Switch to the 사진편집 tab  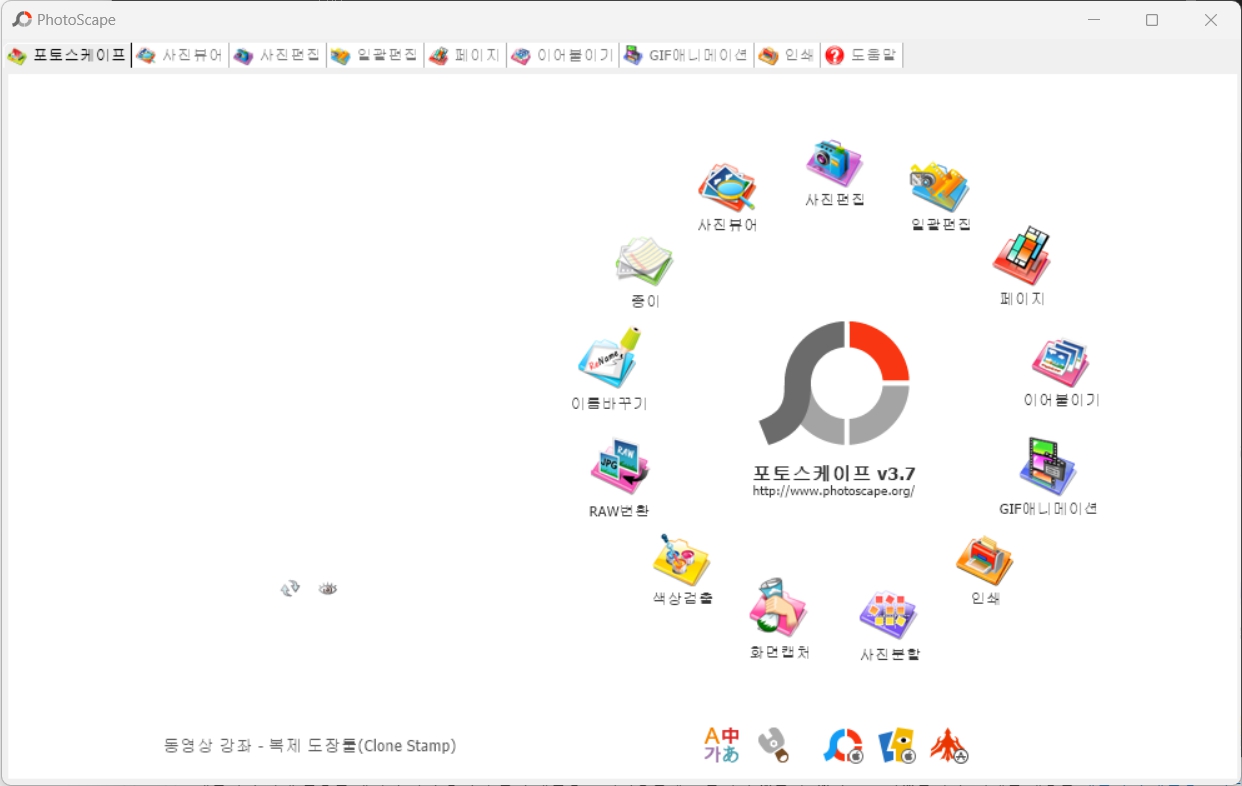pyautogui.click(x=277, y=55)
